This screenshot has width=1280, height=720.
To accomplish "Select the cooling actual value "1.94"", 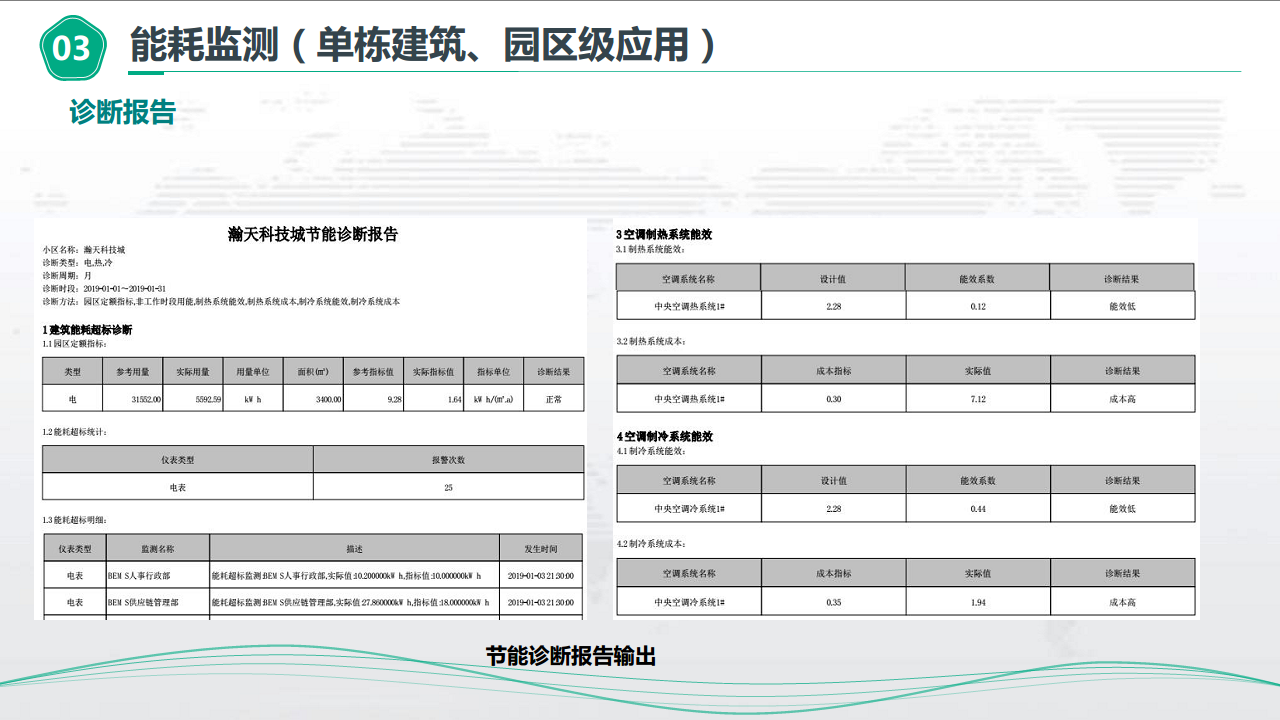I will tap(978, 602).
